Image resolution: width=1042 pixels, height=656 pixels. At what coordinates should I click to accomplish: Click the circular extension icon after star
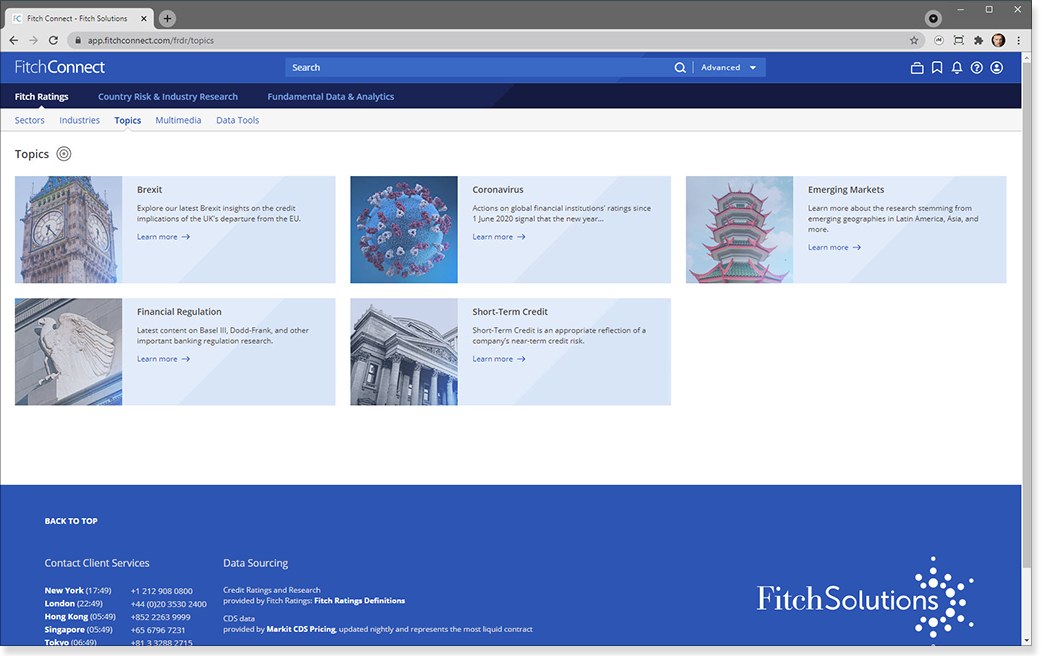(939, 41)
